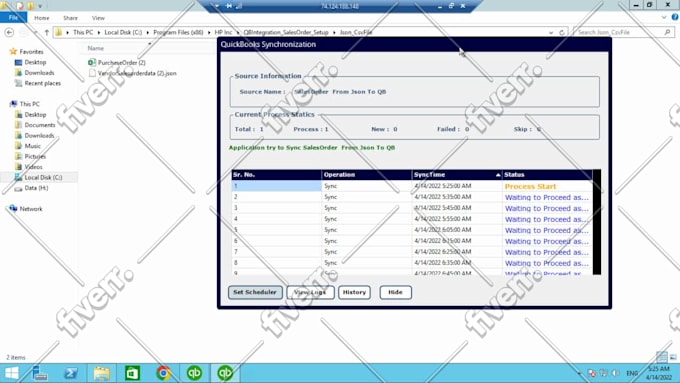Click 'HP Inc' breadcrumb segment
The width and height of the screenshot is (680, 383).
click(x=223, y=33)
